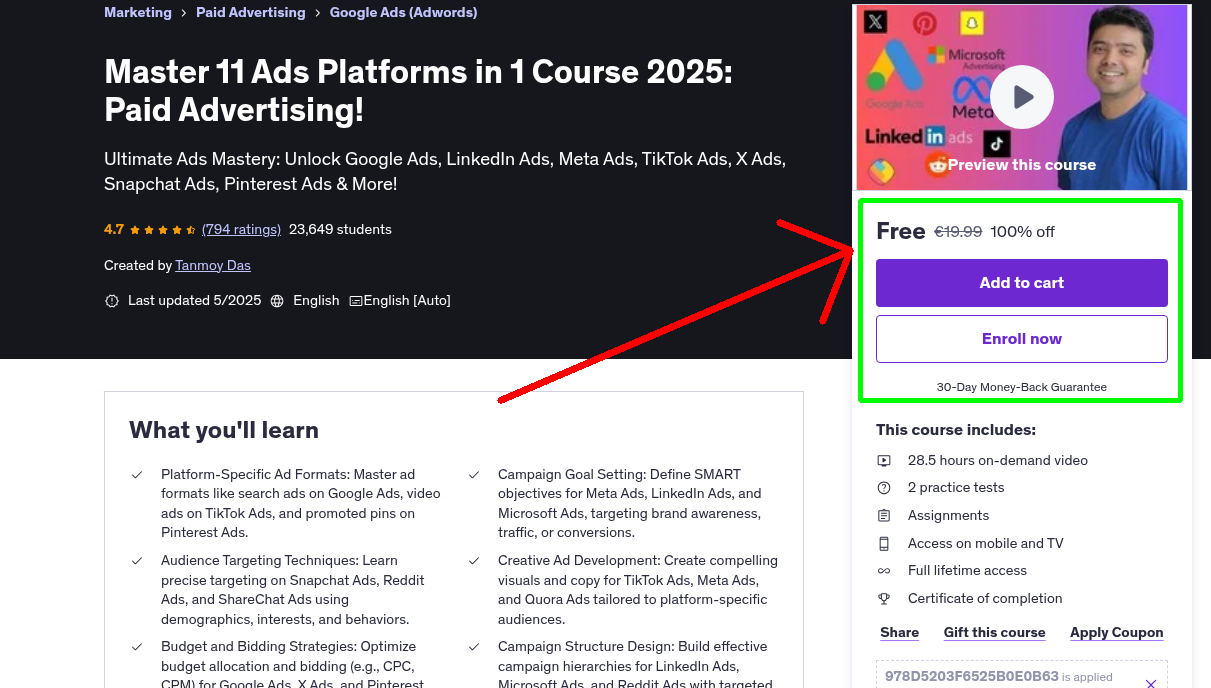Viewport: 1211px width, 688px height.
Task: Click the Preview this course label
Action: tap(1022, 165)
